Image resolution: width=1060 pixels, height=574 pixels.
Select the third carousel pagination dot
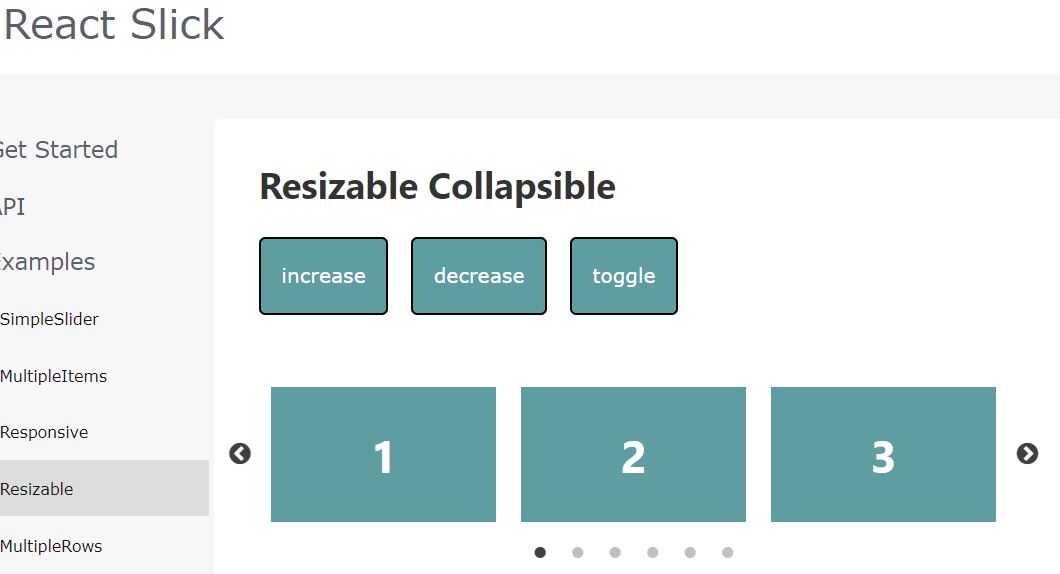coord(615,552)
